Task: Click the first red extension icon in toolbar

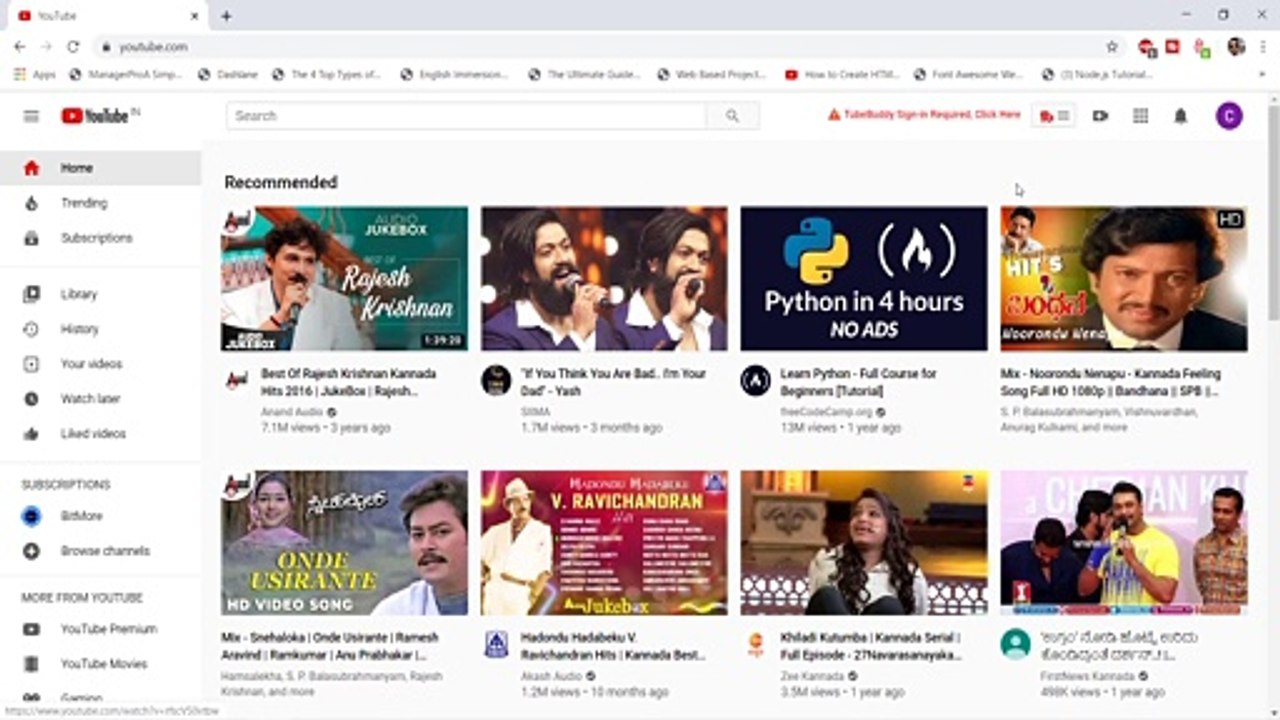Action: (x=1147, y=47)
